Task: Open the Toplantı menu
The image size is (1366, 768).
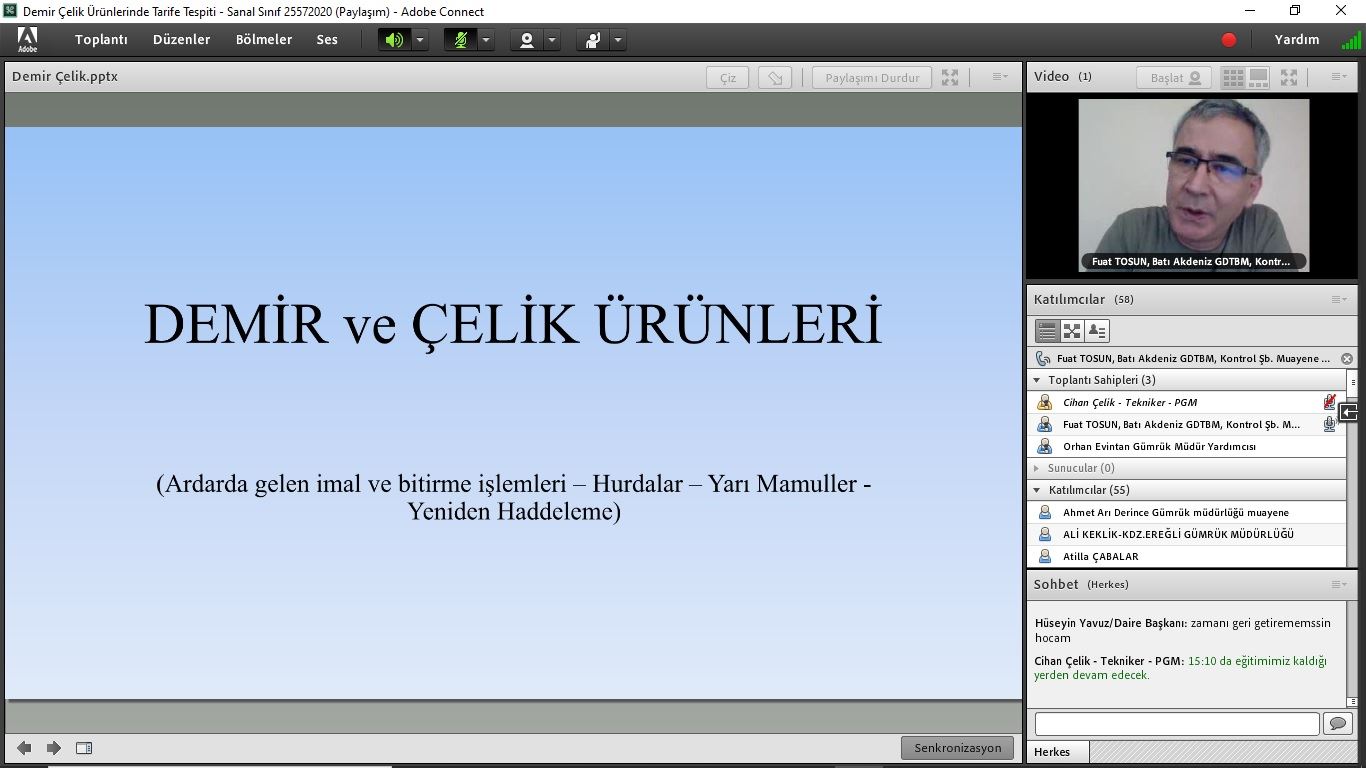Action: 101,40
